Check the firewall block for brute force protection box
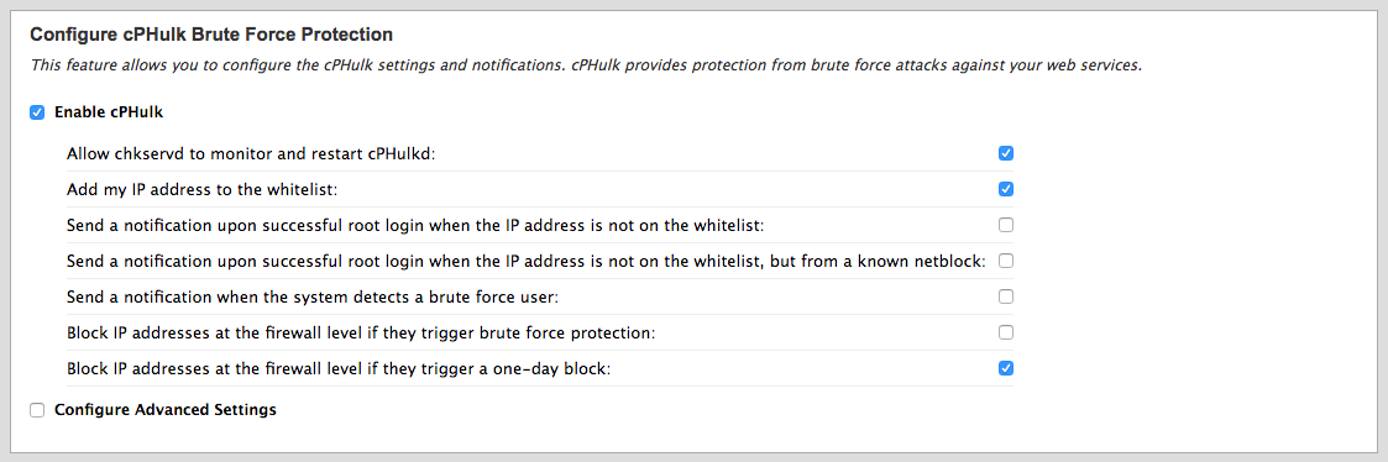Viewport: 1388px width, 462px height. [1006, 332]
